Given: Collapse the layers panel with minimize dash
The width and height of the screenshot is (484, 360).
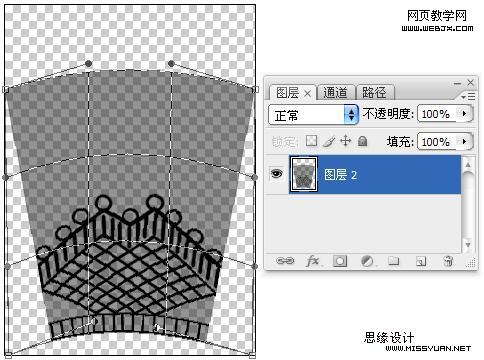Looking at the screenshot, I should tap(458, 83).
